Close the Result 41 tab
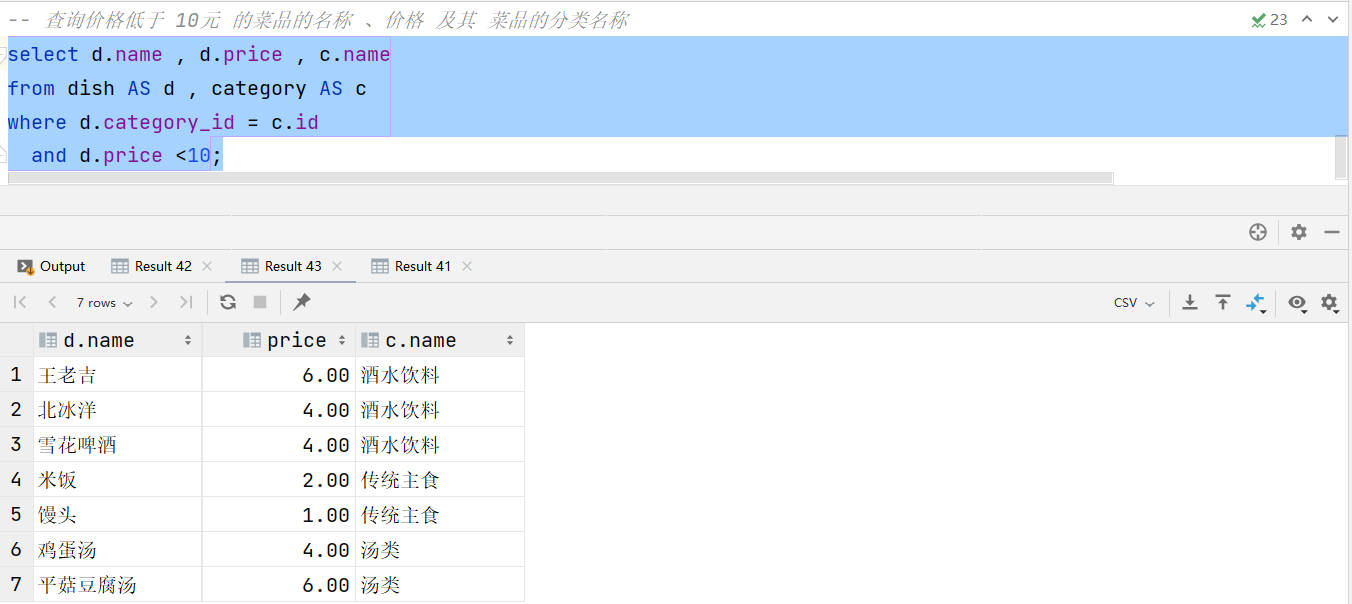 [467, 266]
